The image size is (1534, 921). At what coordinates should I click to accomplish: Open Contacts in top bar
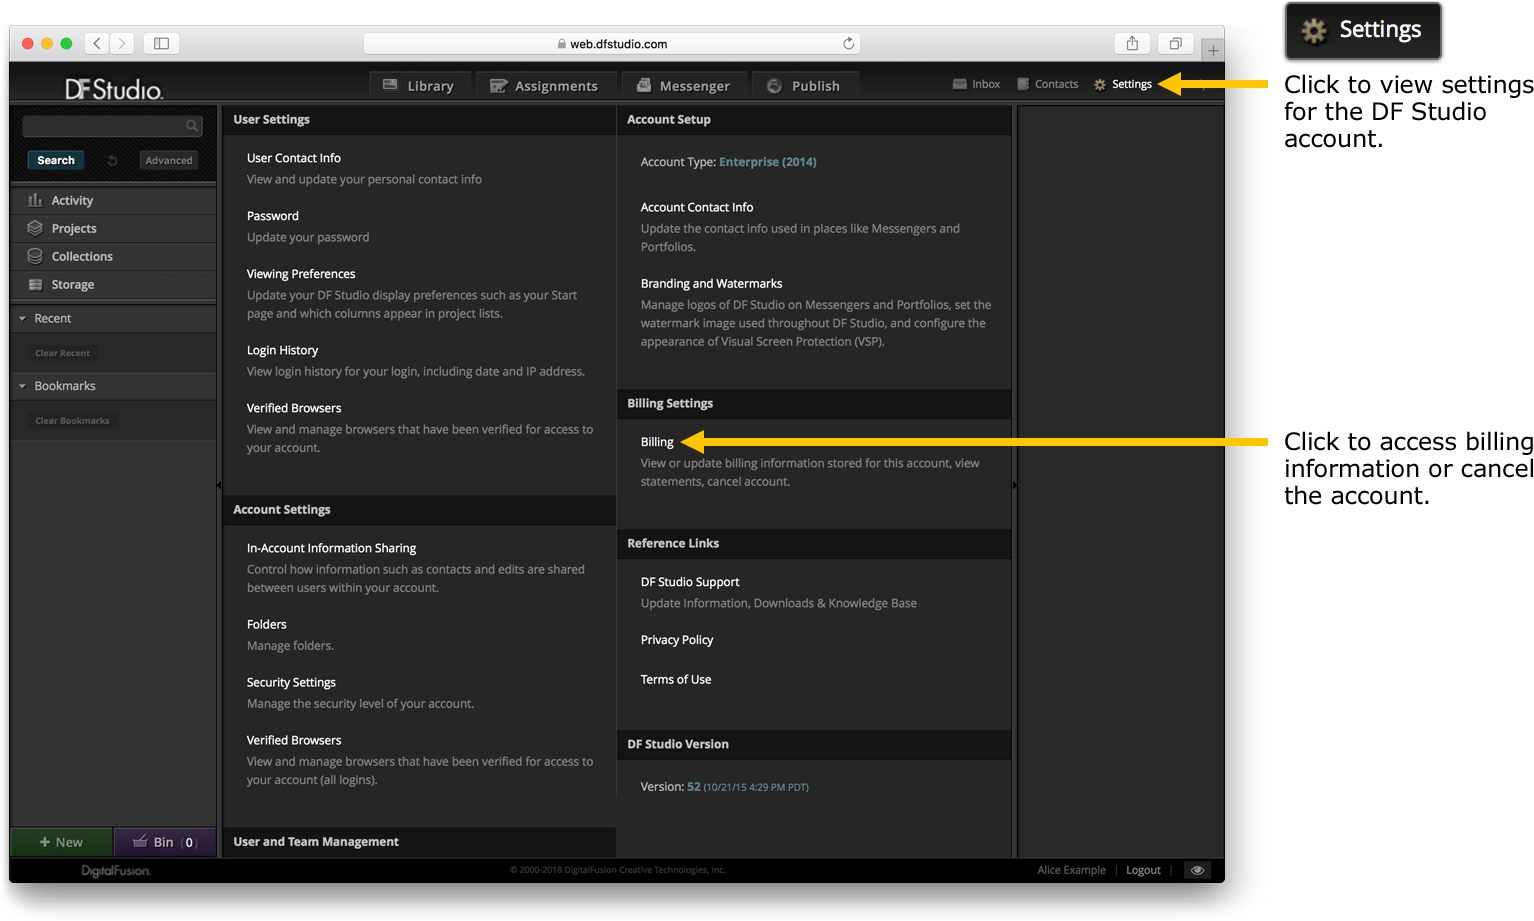coord(1047,84)
